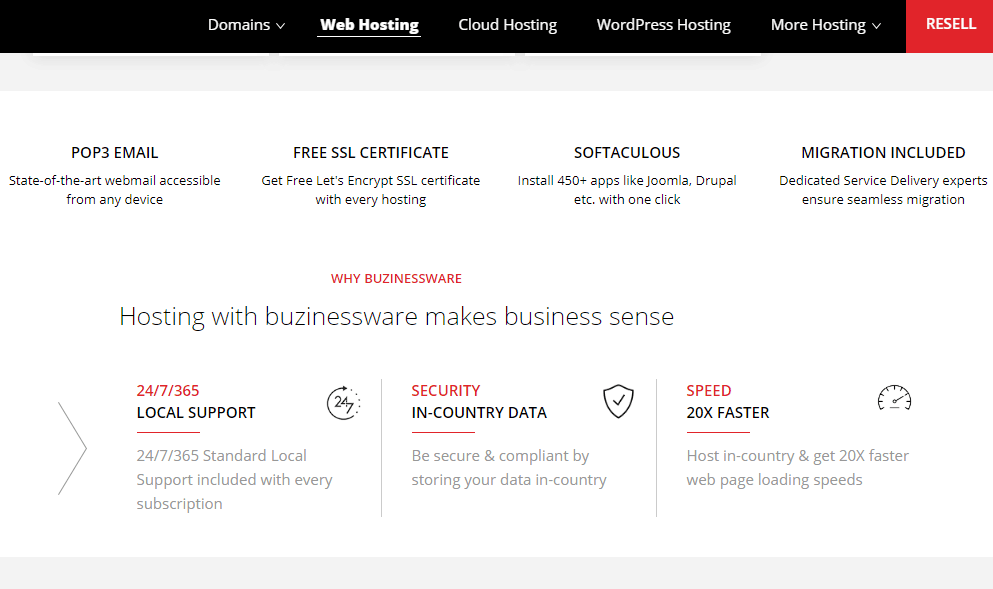The height and width of the screenshot is (589, 993).
Task: Click the 24/7/365 red text
Action: click(x=168, y=391)
